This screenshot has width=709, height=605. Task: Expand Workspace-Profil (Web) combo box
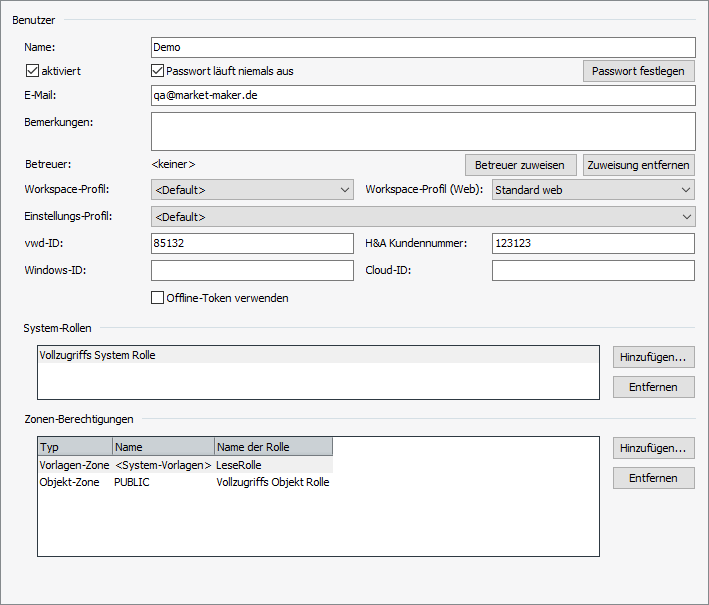(593, 190)
